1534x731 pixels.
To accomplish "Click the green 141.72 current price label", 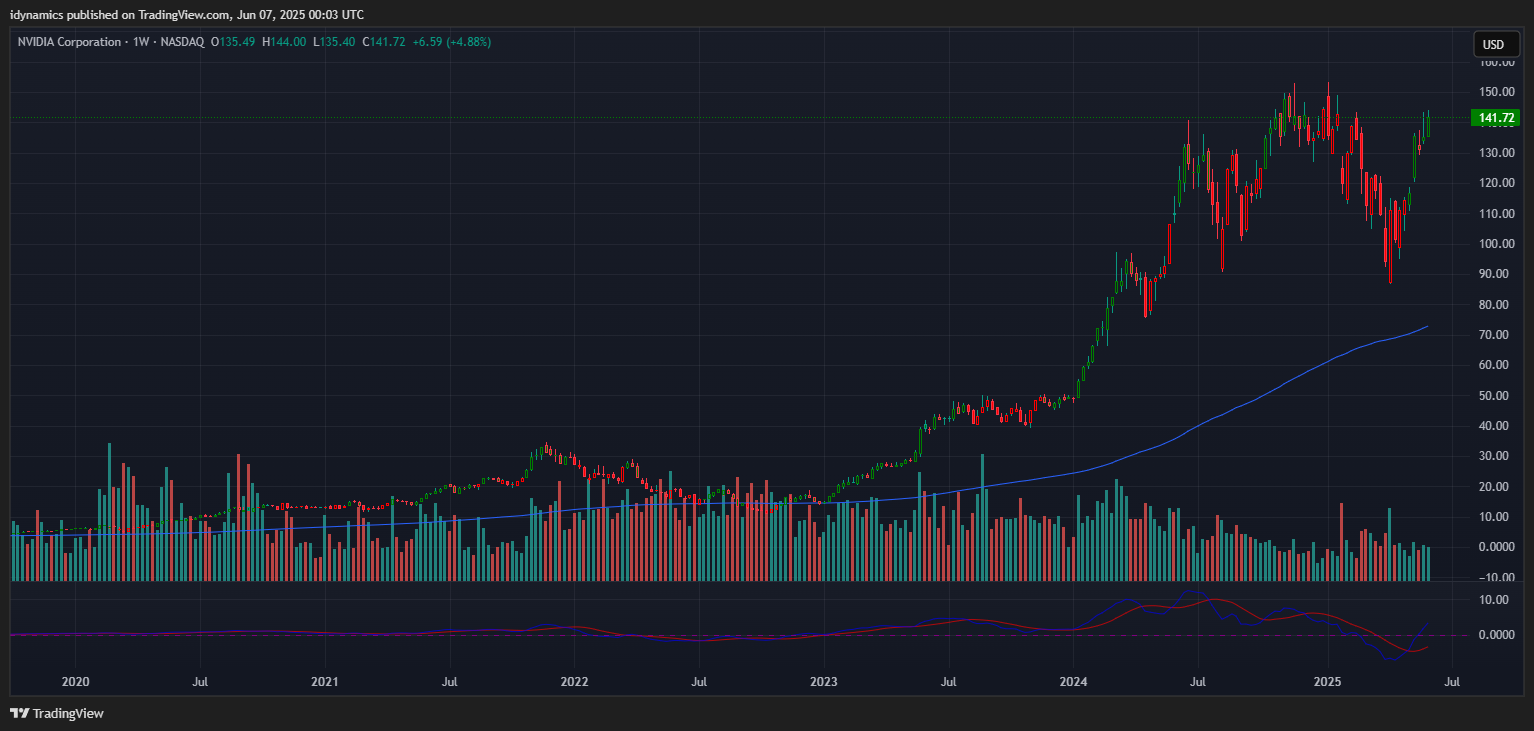I will [x=1496, y=118].
